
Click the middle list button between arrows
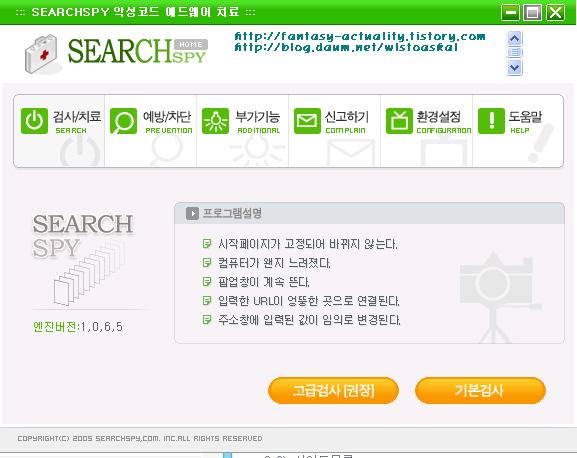pos(514,52)
